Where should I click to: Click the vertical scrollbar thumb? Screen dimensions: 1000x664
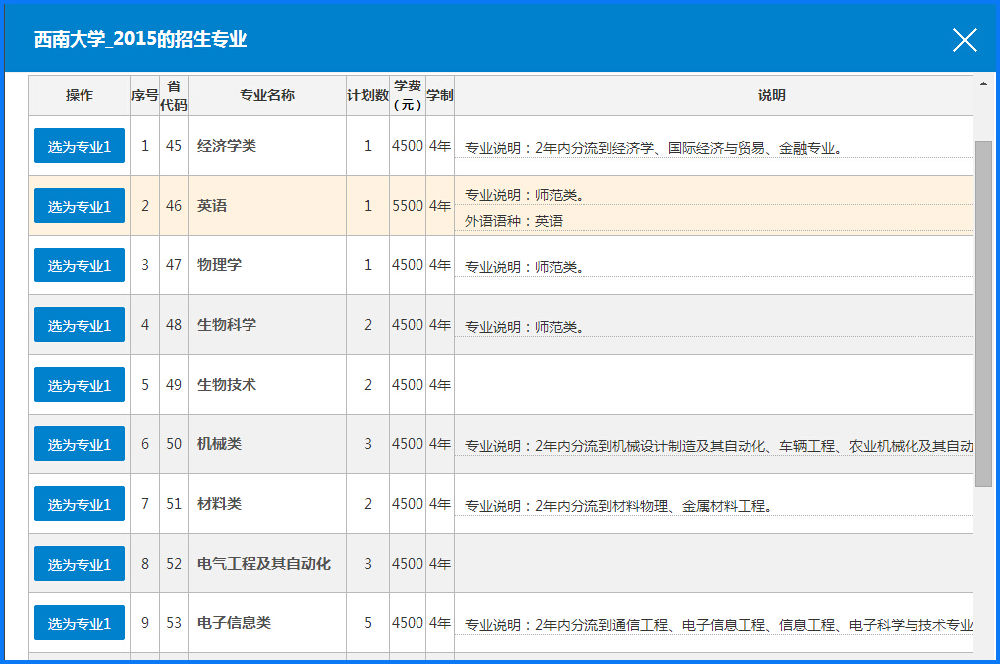pyautogui.click(x=983, y=312)
